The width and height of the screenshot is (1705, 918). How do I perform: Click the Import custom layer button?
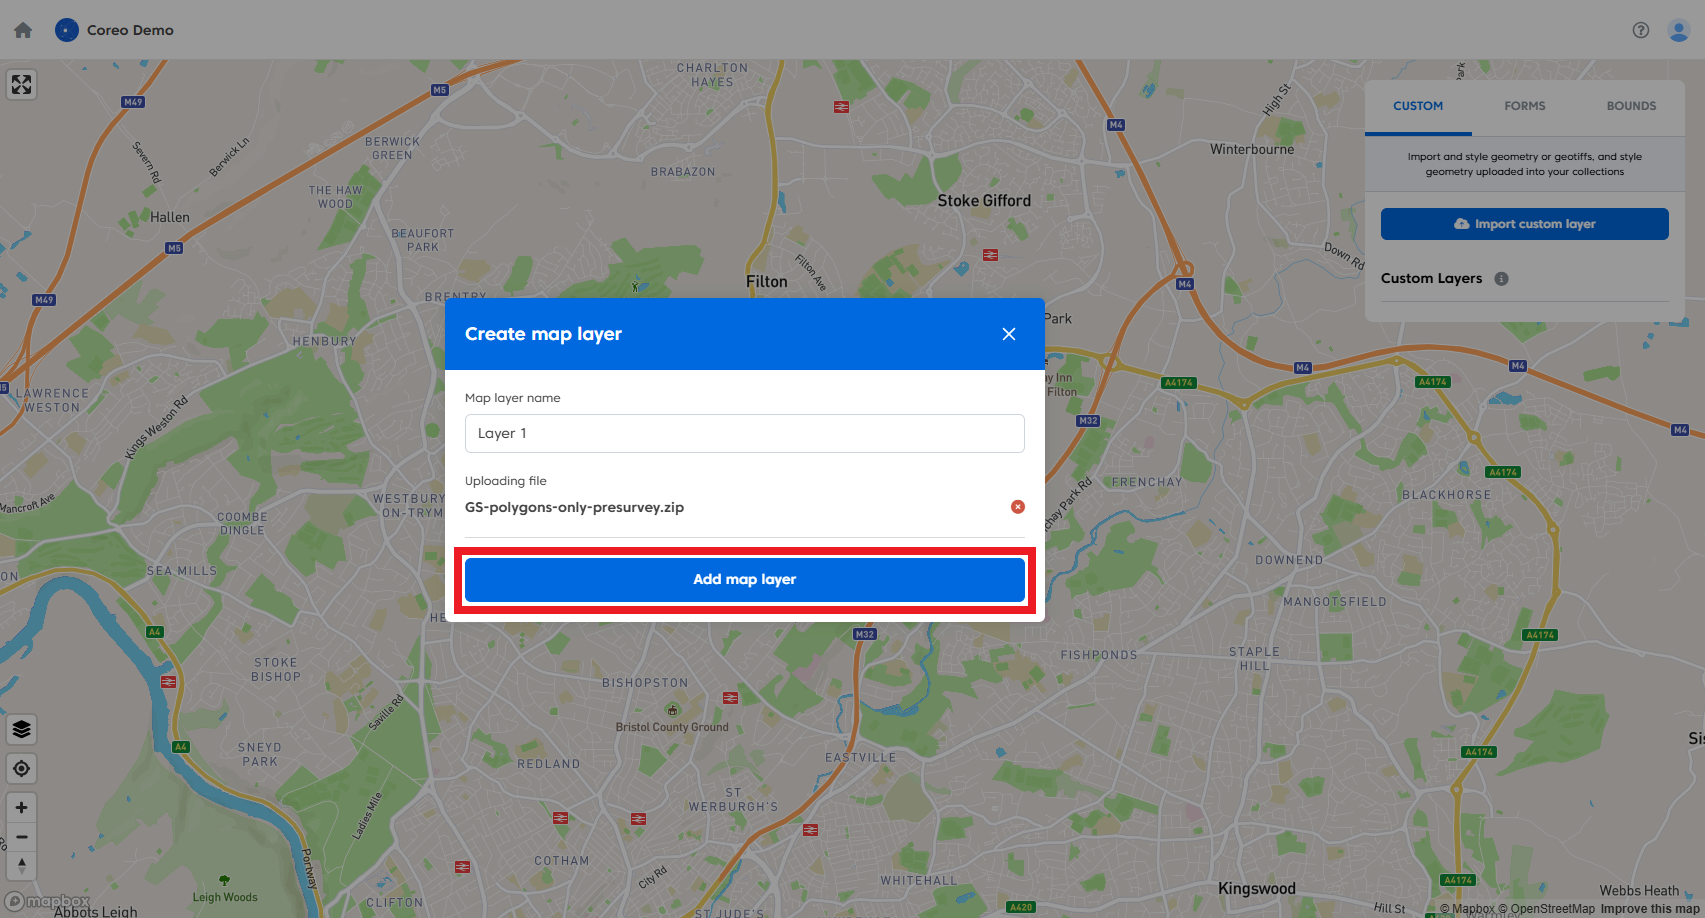click(1523, 223)
